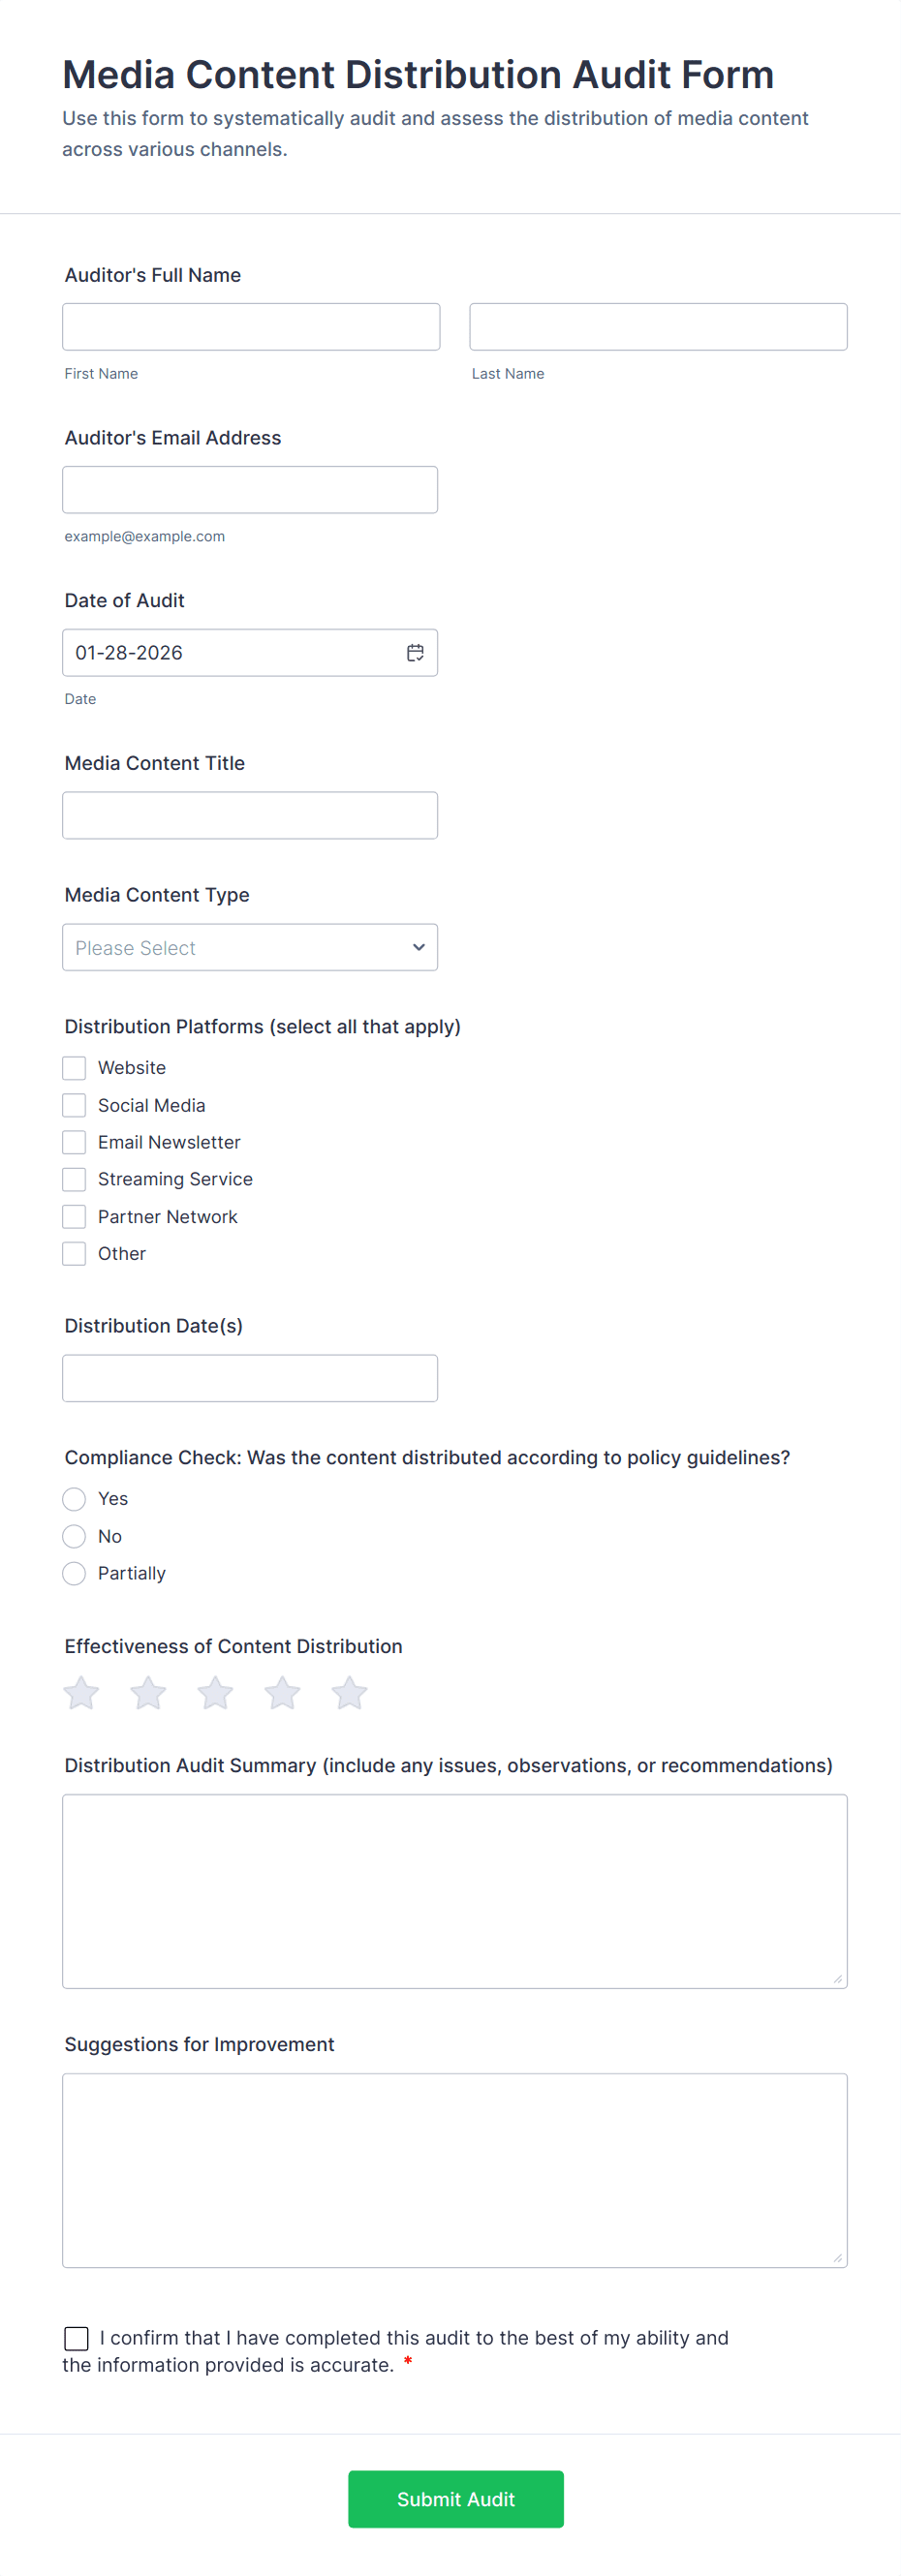Rate effectiveness with the second star

tap(148, 1693)
